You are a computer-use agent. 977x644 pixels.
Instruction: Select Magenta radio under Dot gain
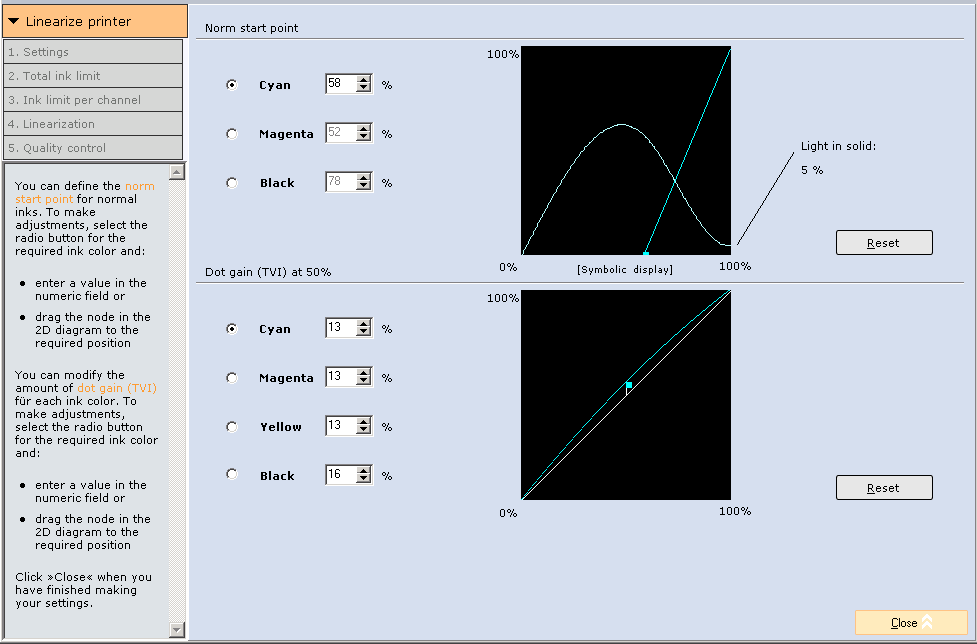point(232,377)
